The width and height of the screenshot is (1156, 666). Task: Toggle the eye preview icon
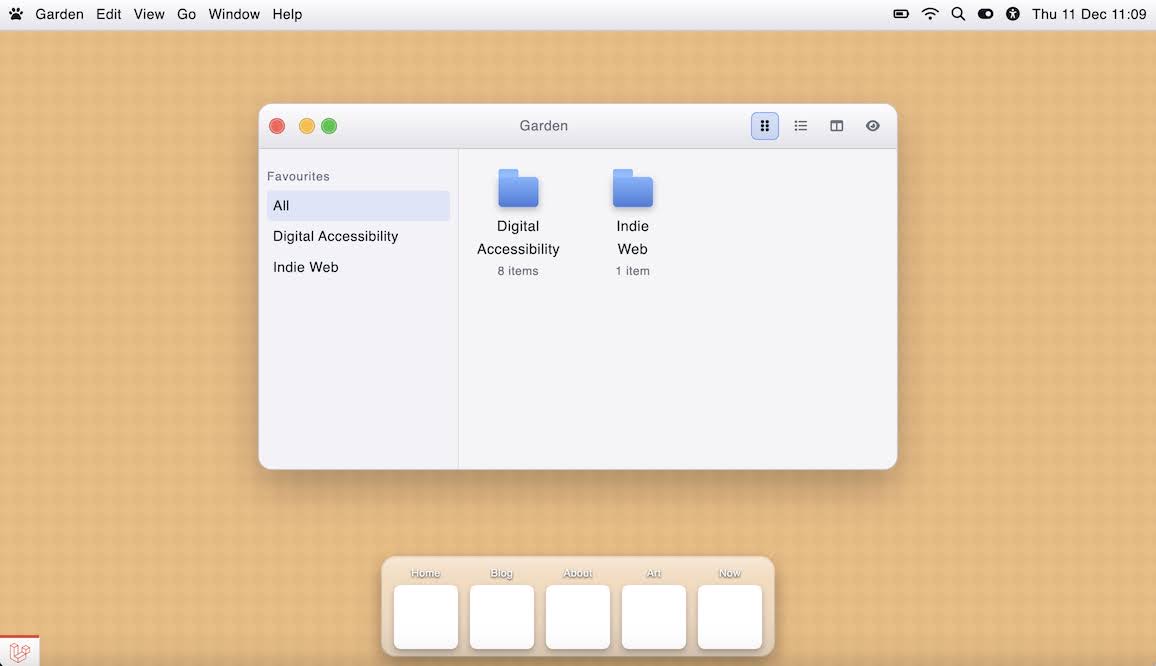click(873, 126)
